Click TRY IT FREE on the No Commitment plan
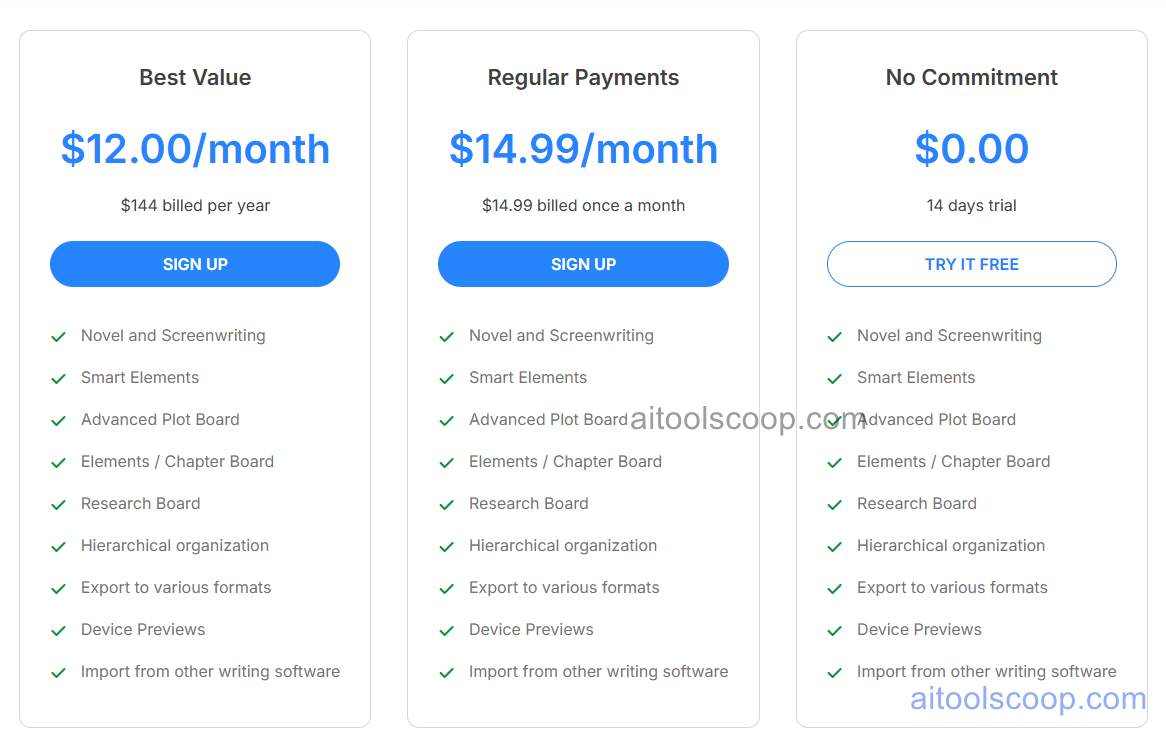The height and width of the screenshot is (736, 1166). click(971, 264)
